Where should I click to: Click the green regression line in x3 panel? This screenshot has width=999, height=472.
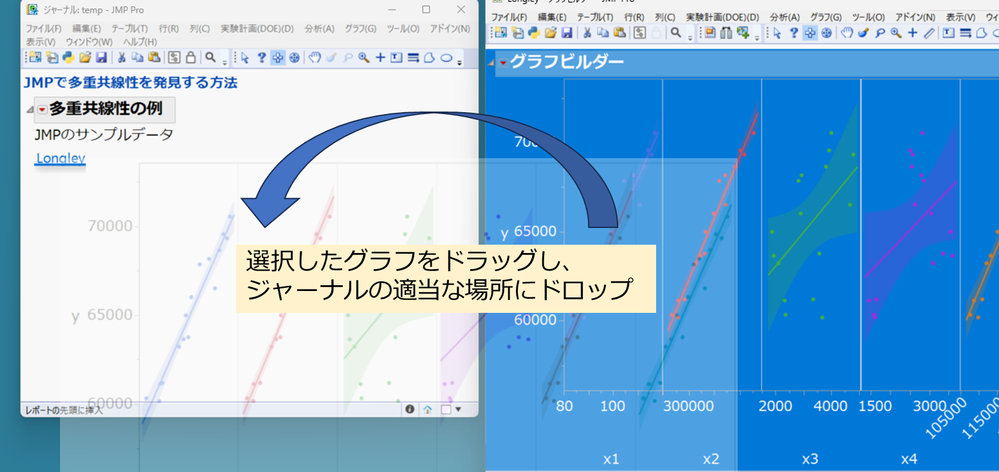(812, 221)
